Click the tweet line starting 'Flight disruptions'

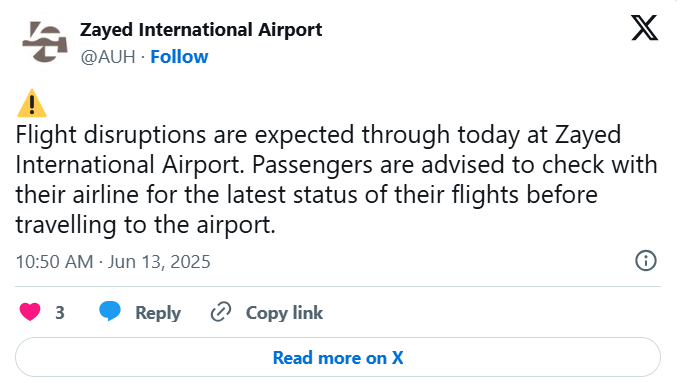318,135
